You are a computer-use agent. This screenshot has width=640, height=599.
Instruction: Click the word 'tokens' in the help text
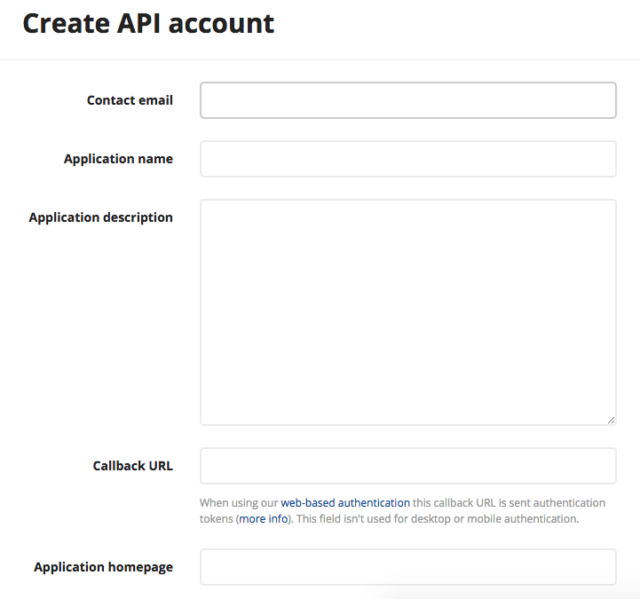(216, 519)
